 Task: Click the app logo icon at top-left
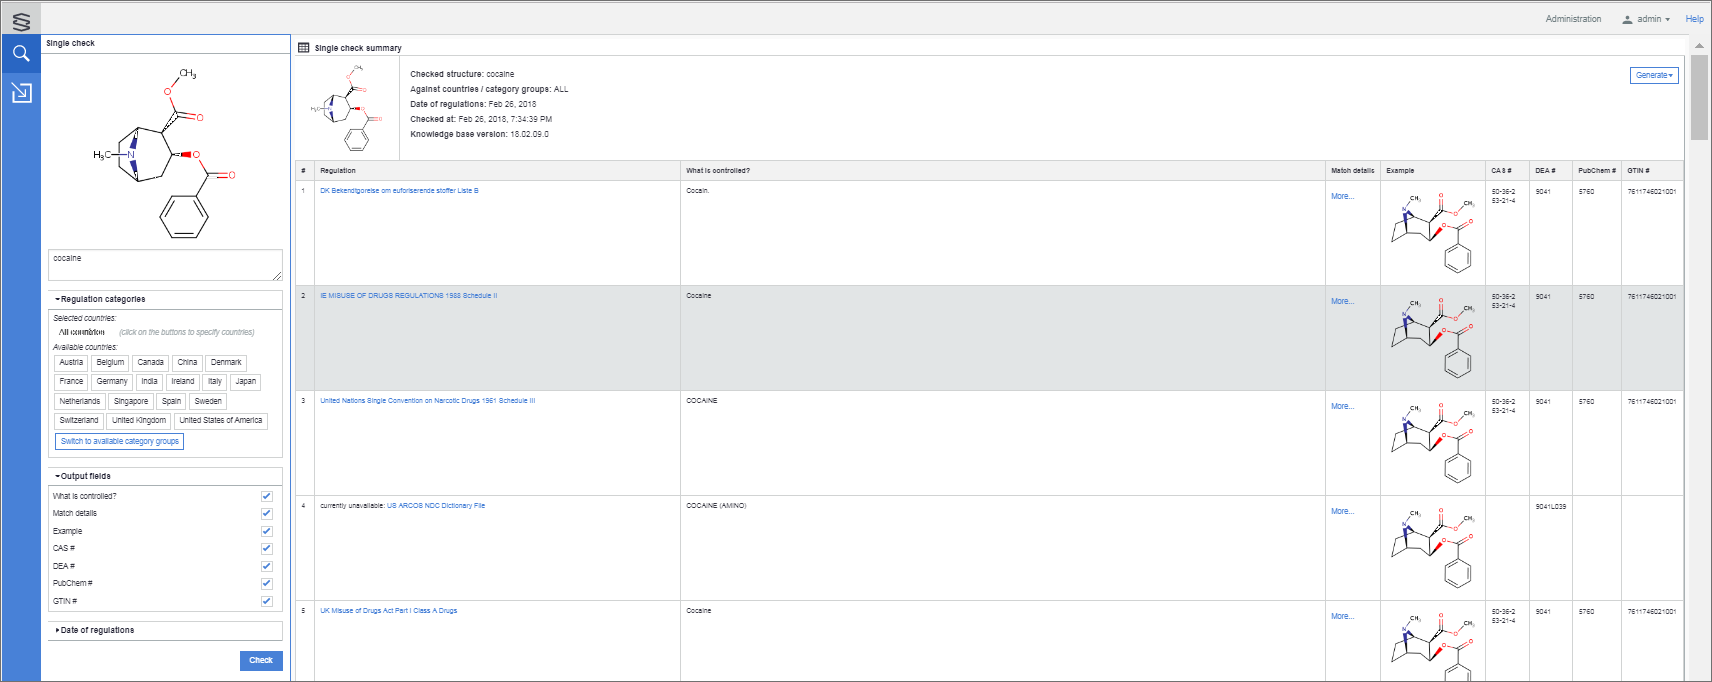point(21,20)
